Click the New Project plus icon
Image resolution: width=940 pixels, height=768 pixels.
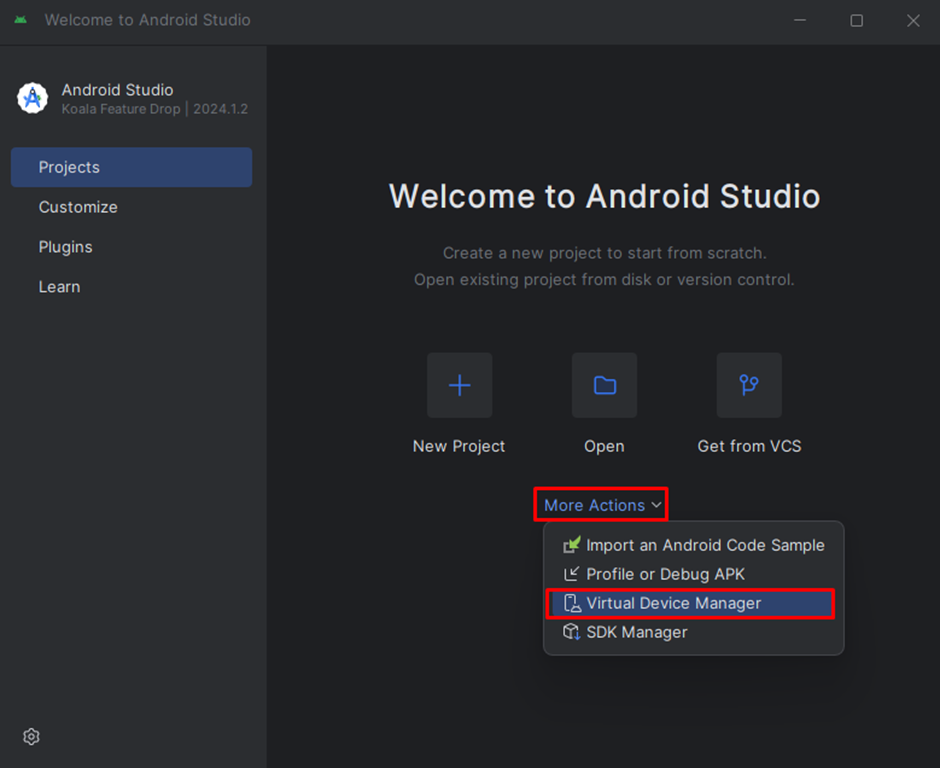(459, 385)
